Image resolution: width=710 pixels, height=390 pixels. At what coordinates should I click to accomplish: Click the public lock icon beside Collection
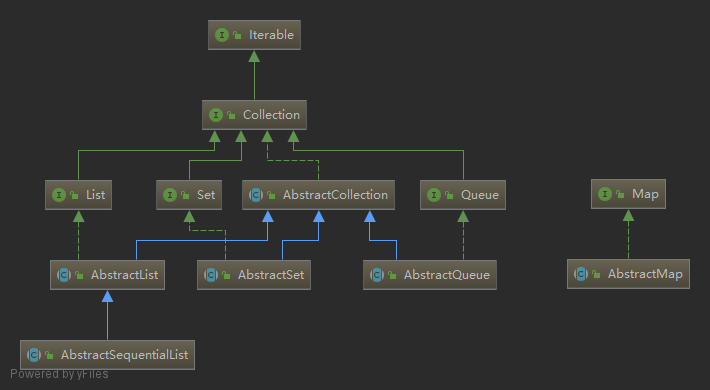pos(231,116)
